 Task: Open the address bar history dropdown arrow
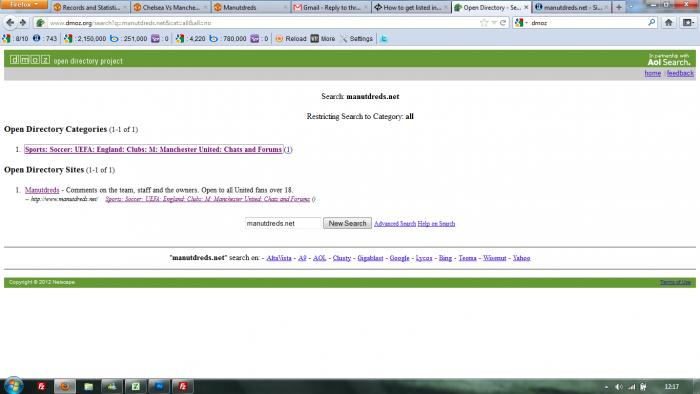pyautogui.click(x=494, y=22)
